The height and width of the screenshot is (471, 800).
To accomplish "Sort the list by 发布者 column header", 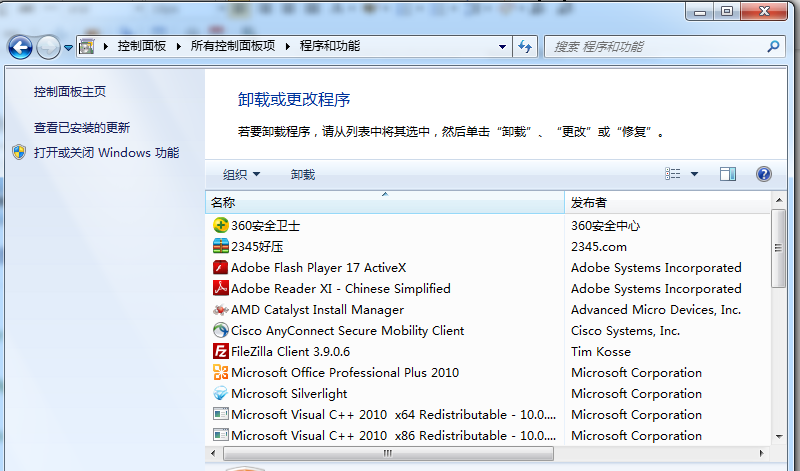I will (x=668, y=202).
